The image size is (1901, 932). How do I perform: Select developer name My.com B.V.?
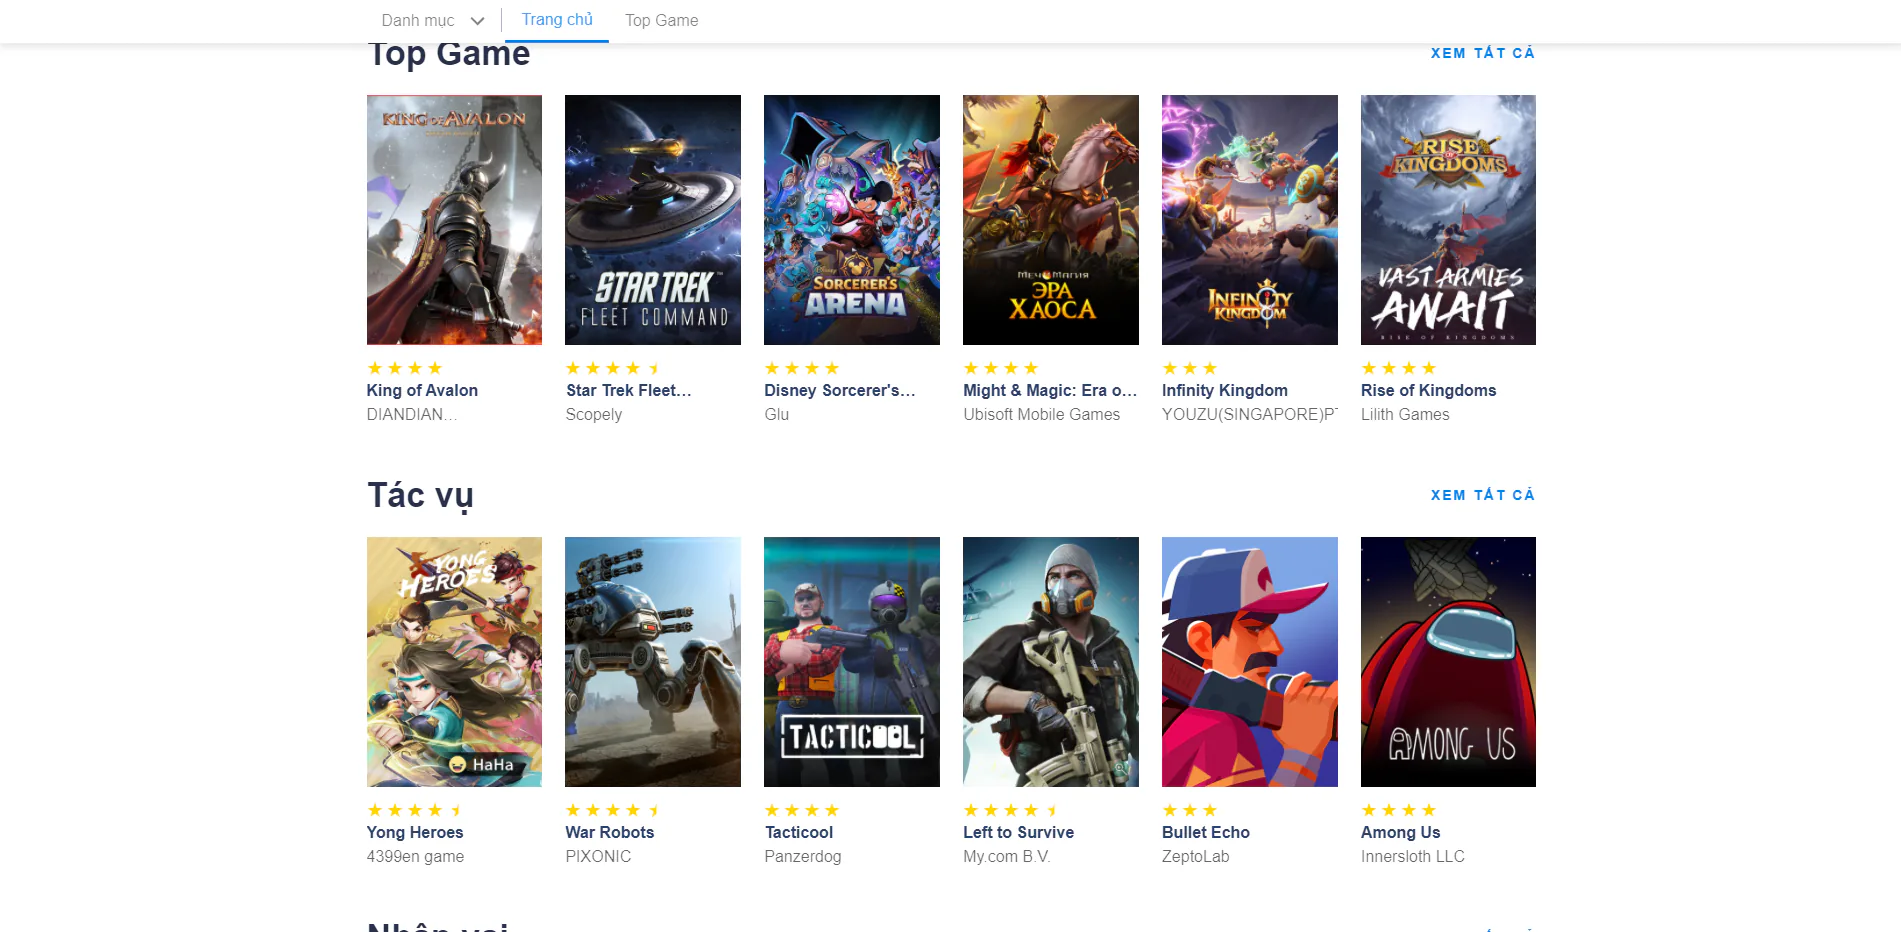point(1007,856)
